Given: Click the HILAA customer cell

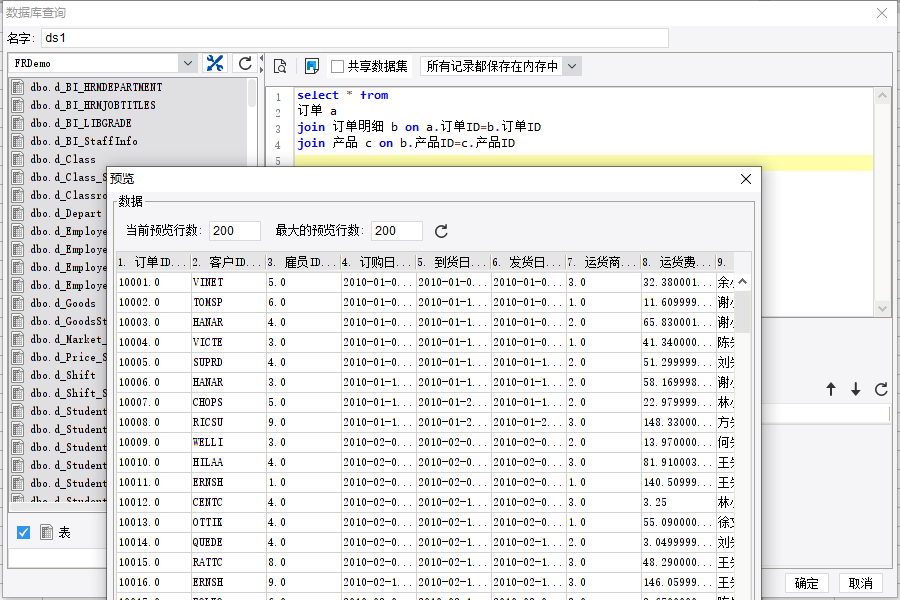Looking at the screenshot, I should [x=228, y=462].
